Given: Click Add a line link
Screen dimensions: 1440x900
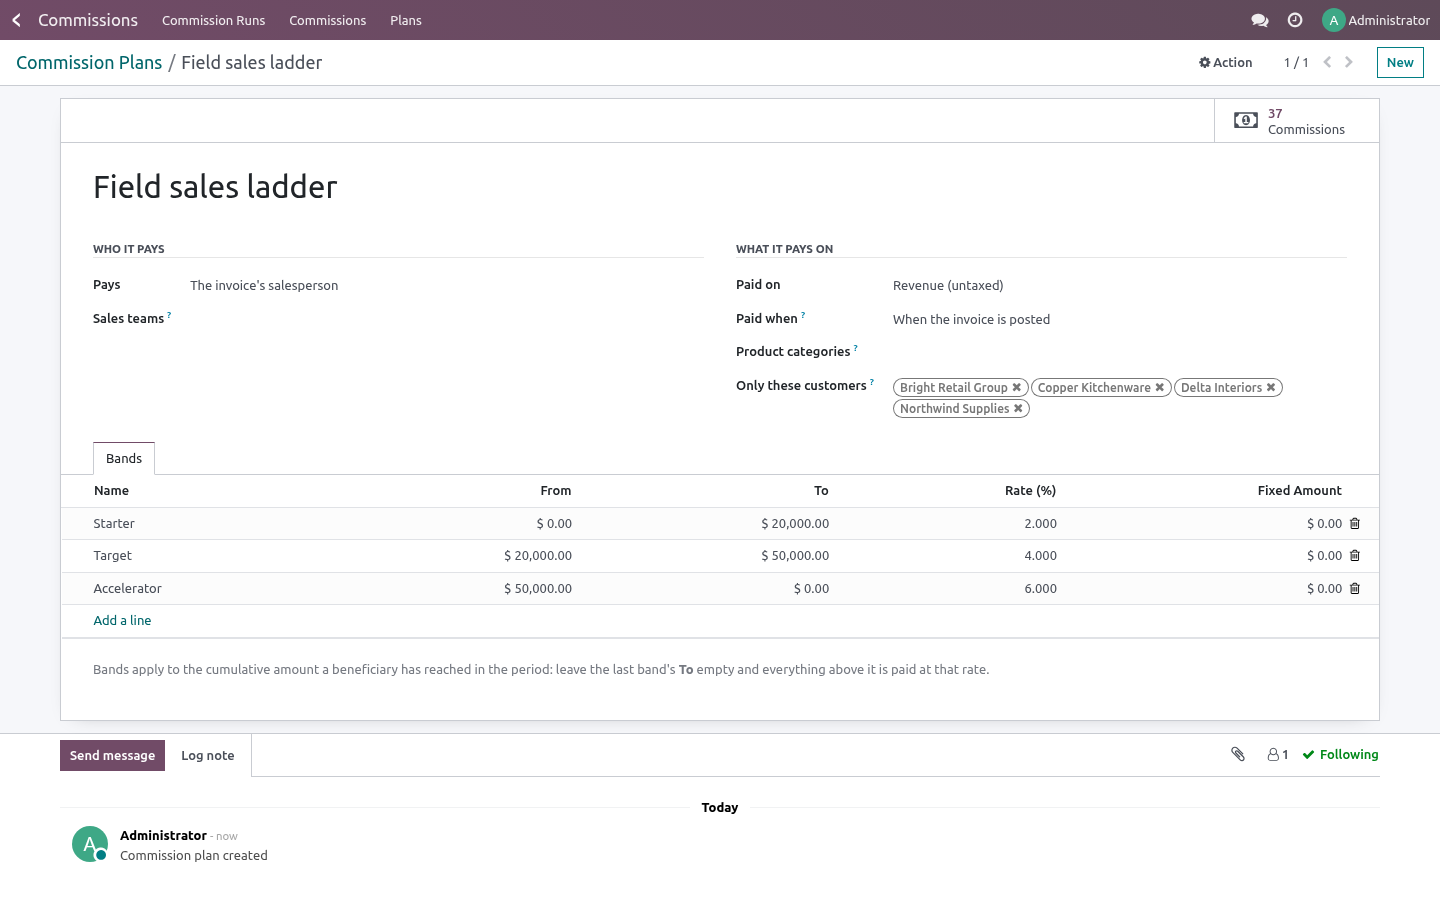Looking at the screenshot, I should pyautogui.click(x=122, y=620).
